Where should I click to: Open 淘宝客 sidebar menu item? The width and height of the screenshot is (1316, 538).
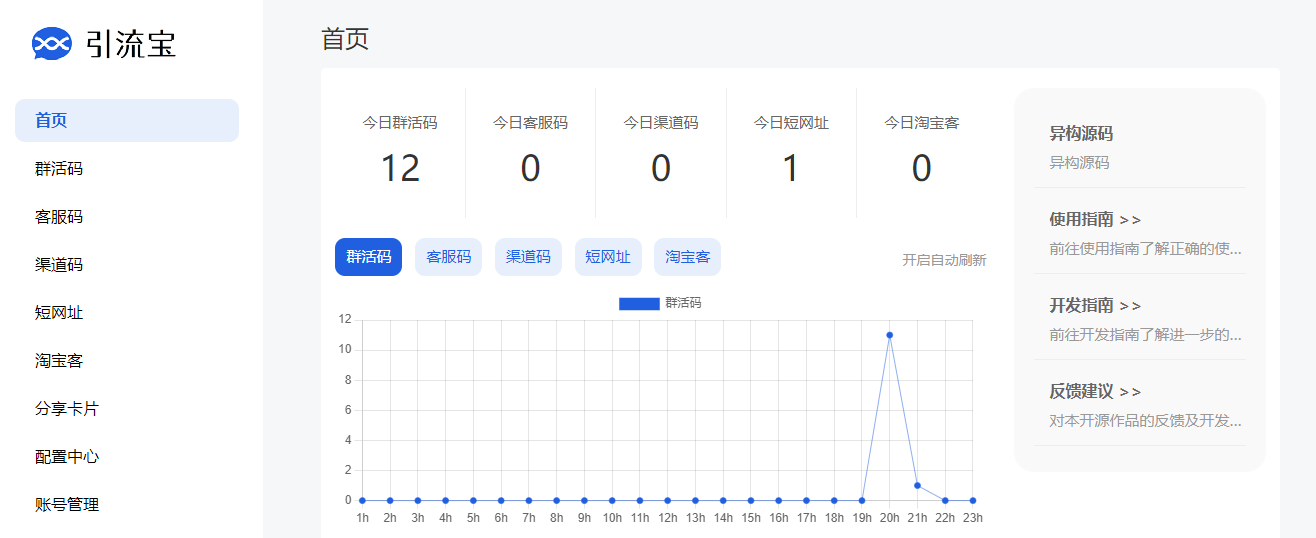coord(59,361)
